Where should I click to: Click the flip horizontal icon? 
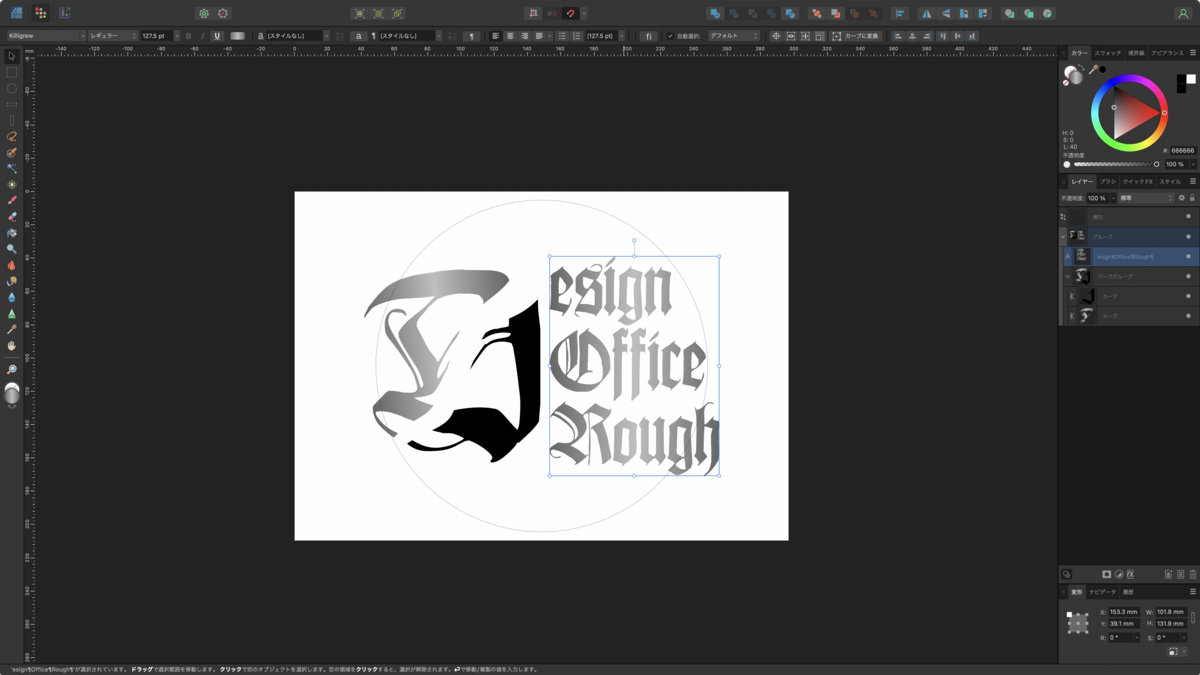[x=926, y=13]
